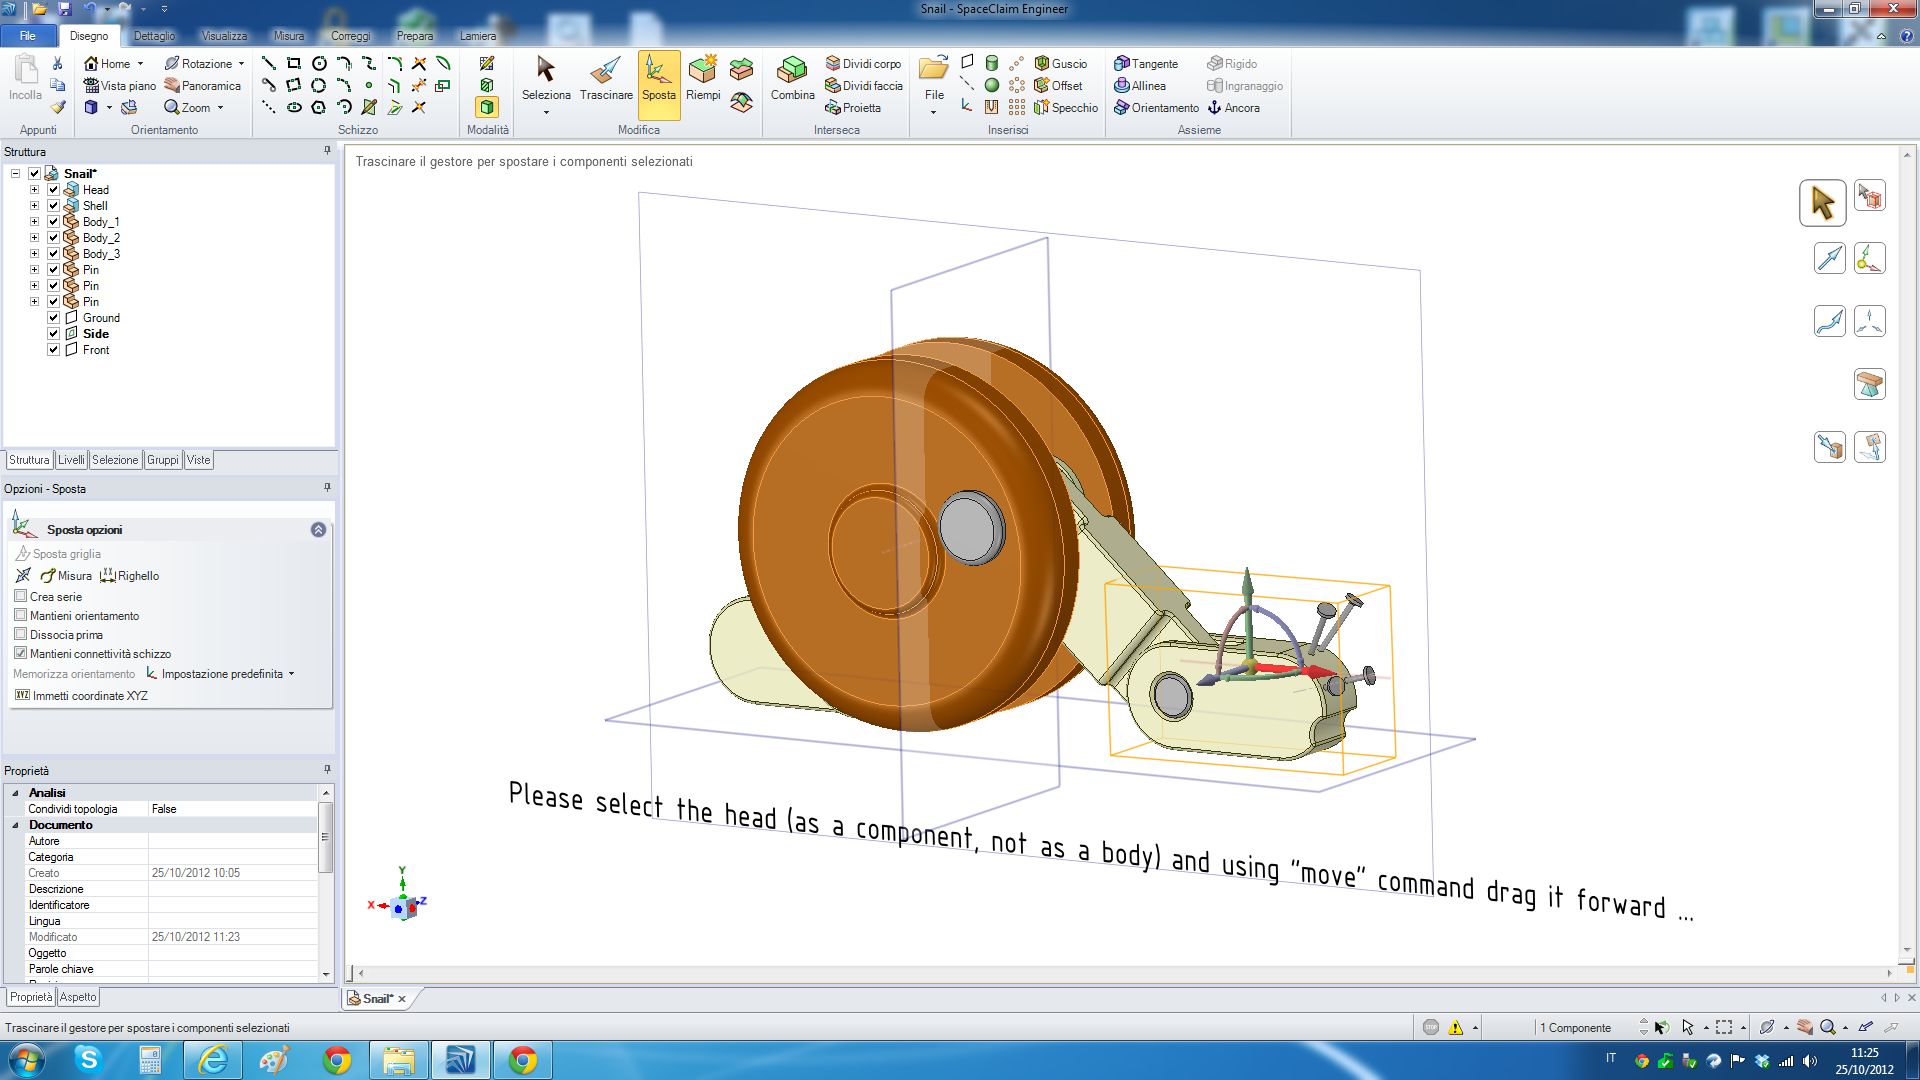Open Skype from the taskbar

click(89, 1060)
